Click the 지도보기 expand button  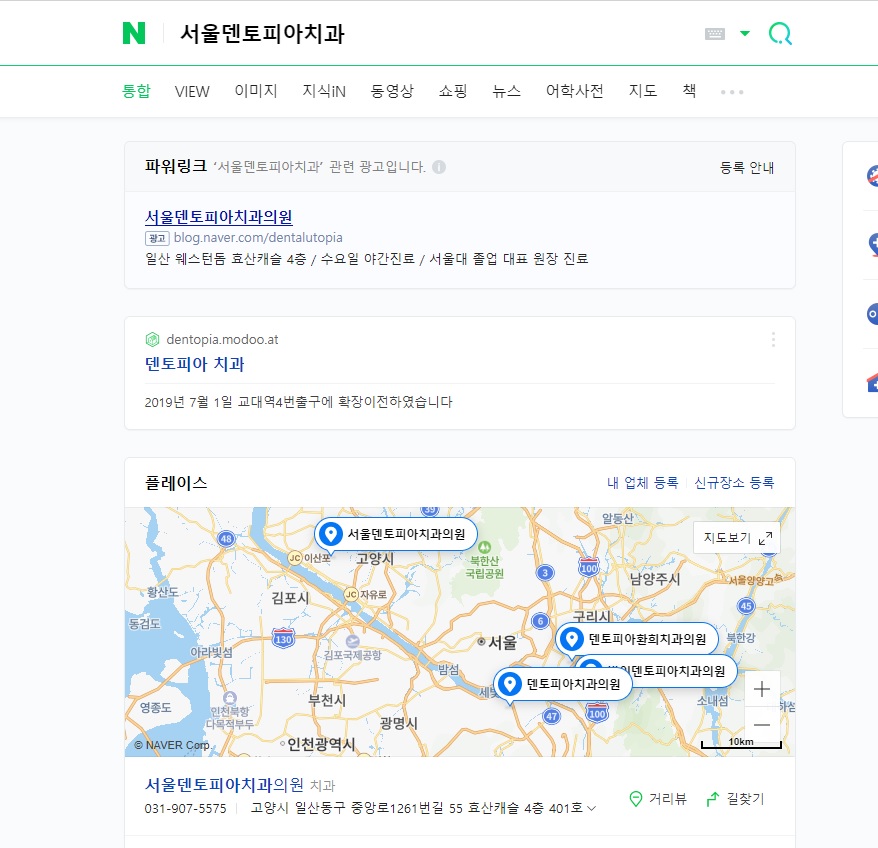point(736,538)
